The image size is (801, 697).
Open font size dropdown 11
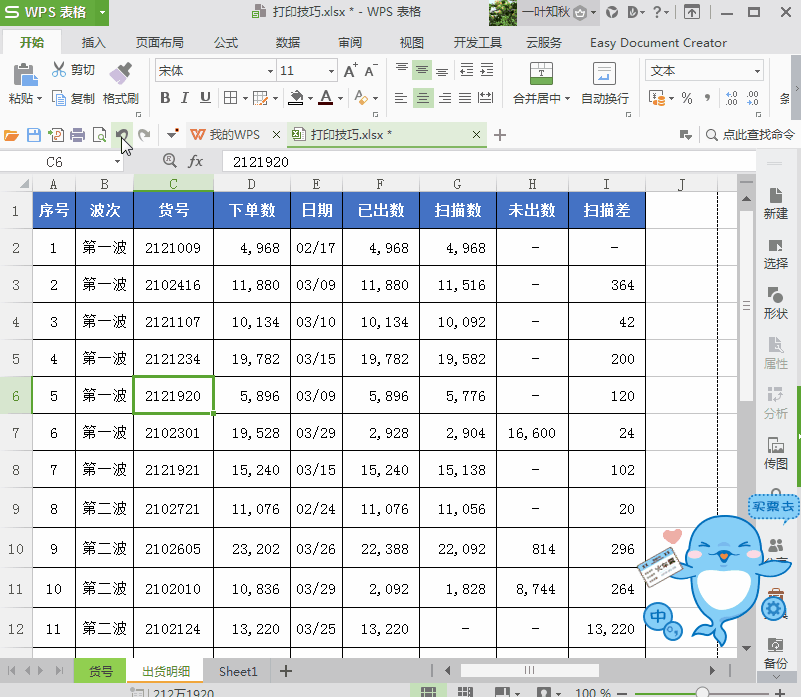[x=331, y=71]
